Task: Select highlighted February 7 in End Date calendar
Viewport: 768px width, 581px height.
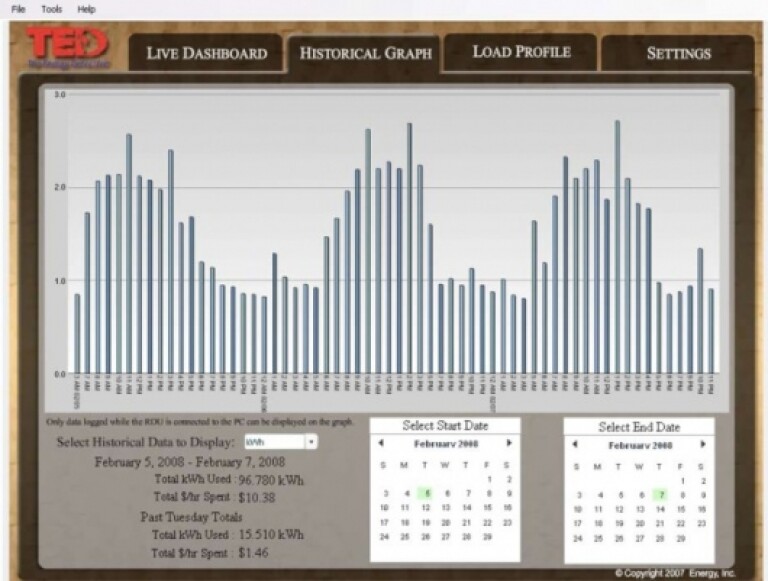Action: (x=660, y=494)
